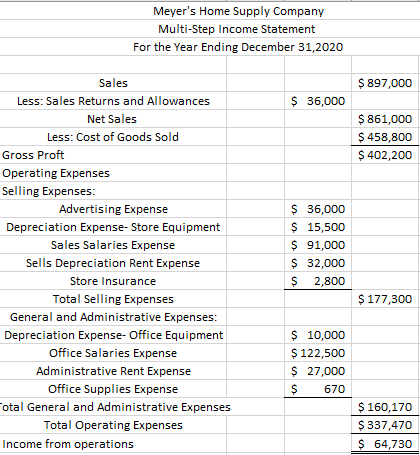Click the "Net Sales" label

click(112, 119)
